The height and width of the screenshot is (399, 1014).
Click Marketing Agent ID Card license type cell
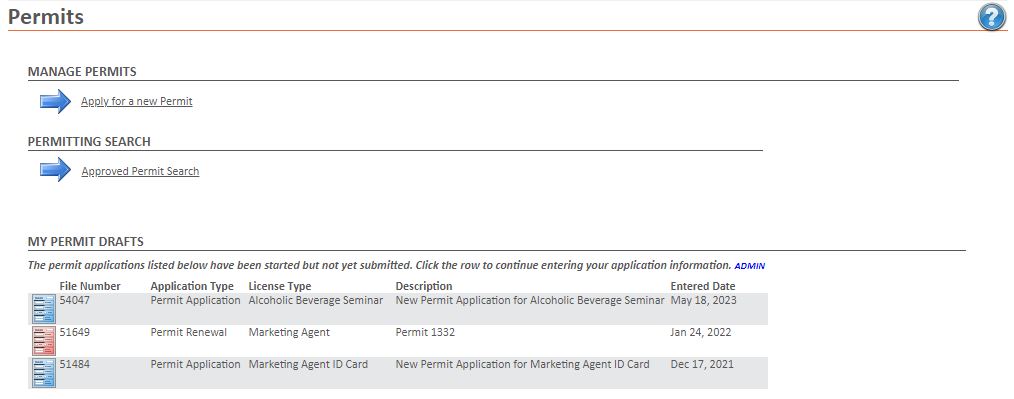coord(308,364)
